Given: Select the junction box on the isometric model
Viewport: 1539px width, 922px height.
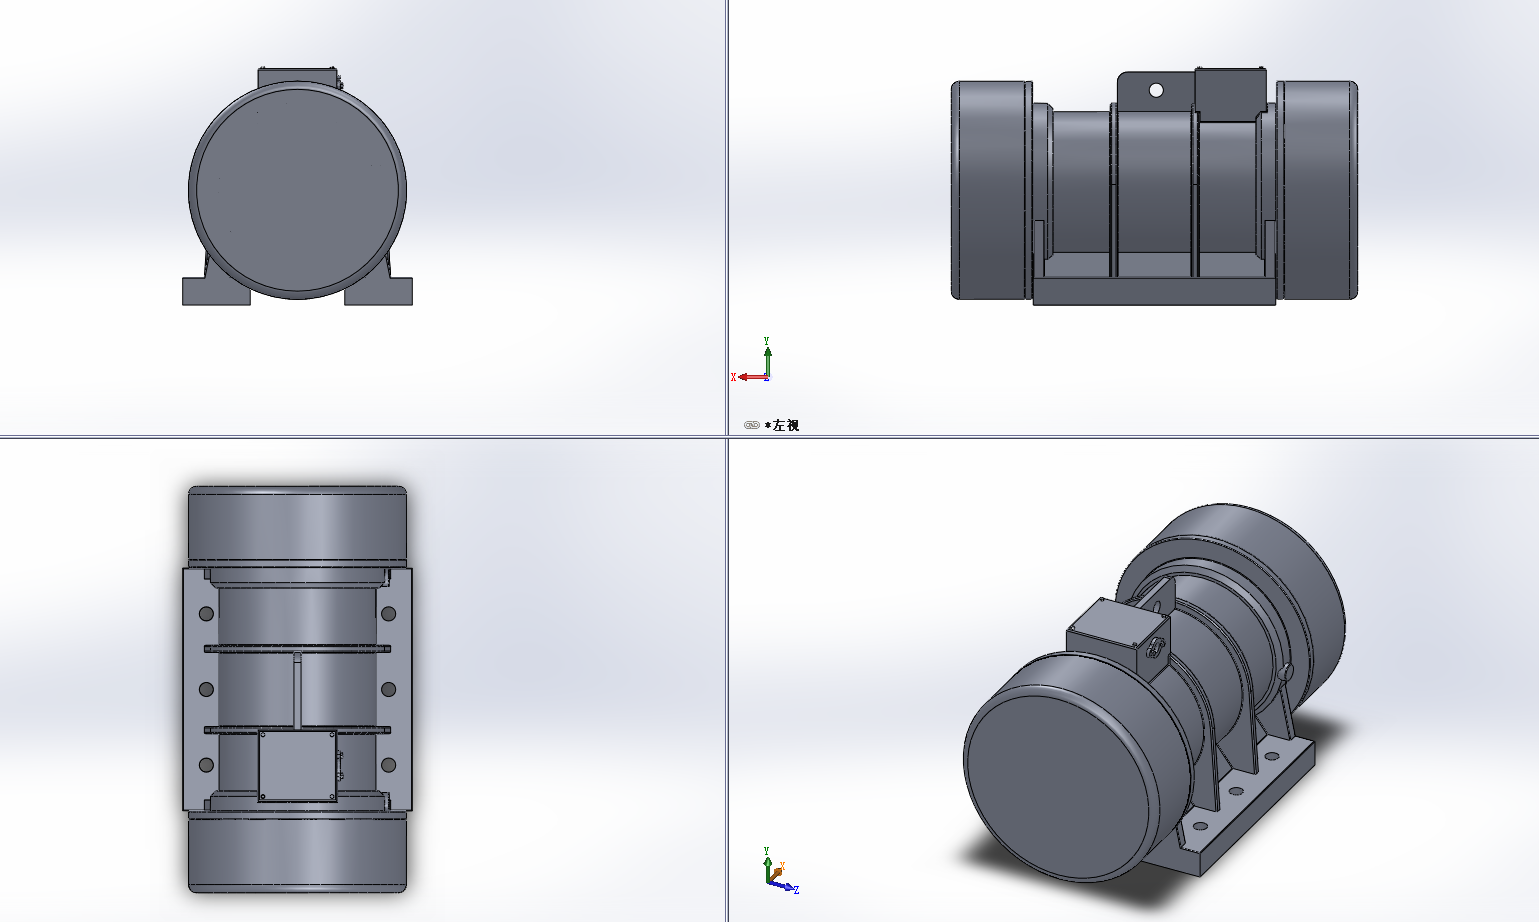Looking at the screenshot, I should coord(1116,637).
